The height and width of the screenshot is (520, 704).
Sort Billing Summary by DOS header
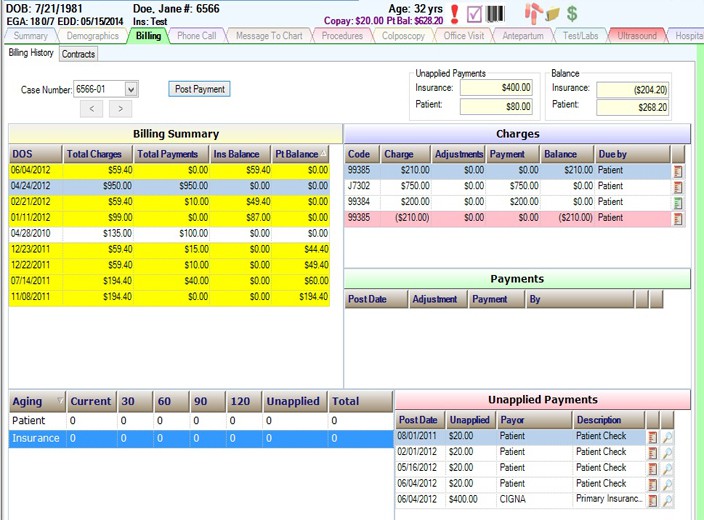tap(35, 154)
